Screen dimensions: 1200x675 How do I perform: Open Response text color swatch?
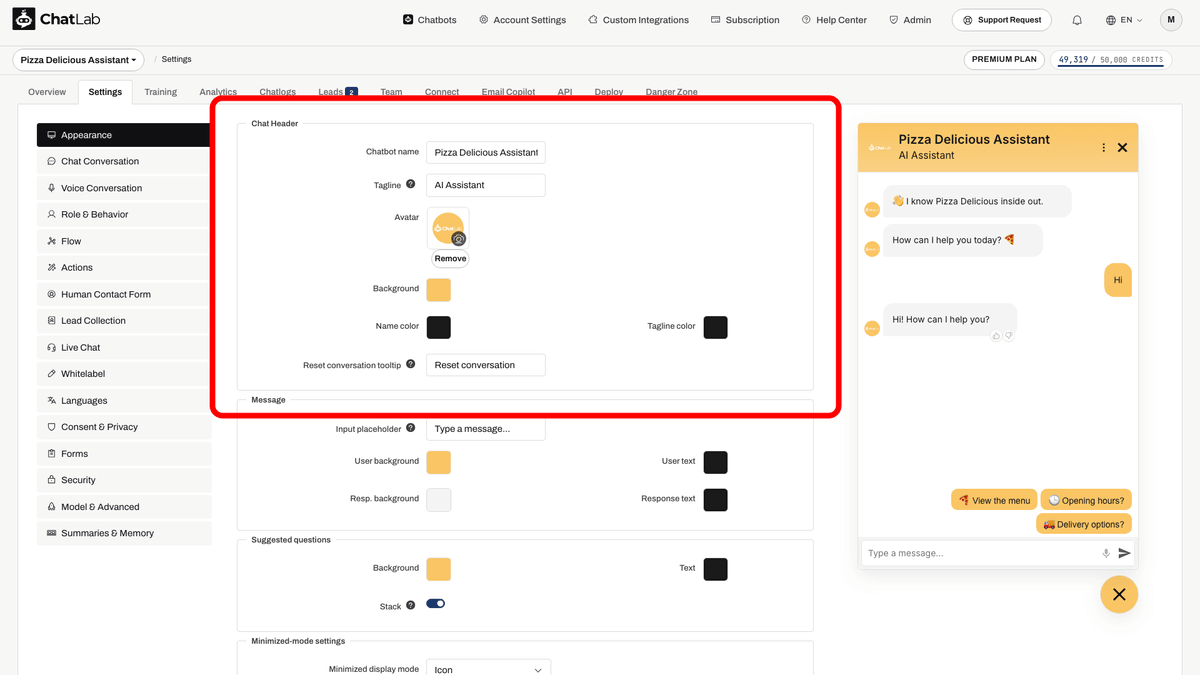tap(715, 499)
